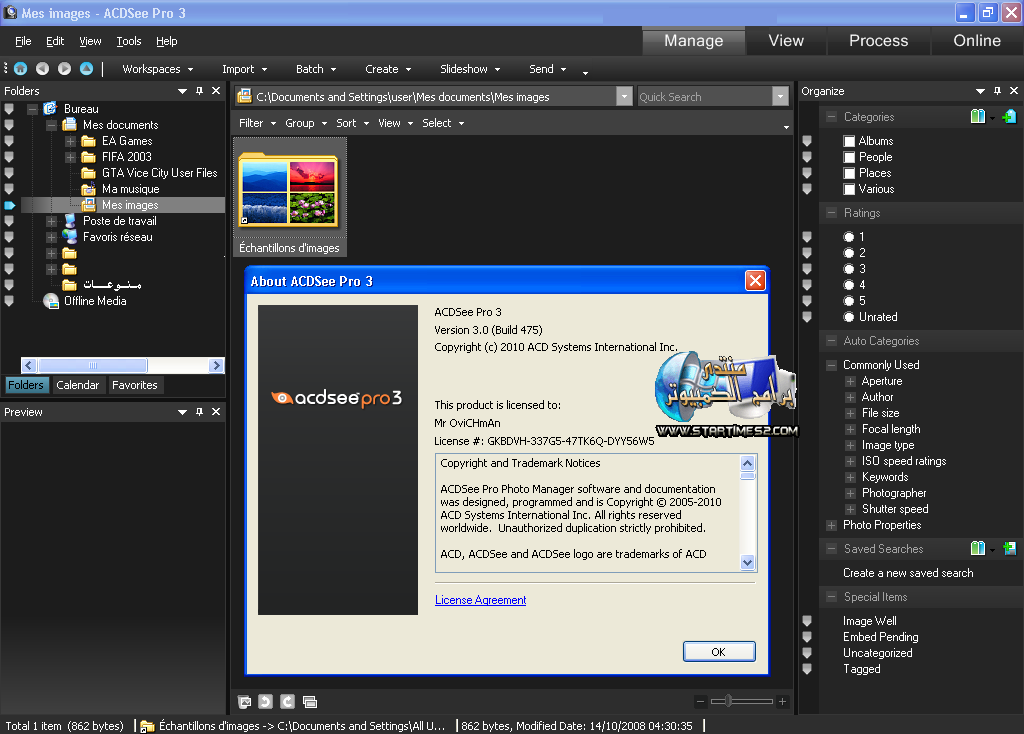Close the About ACDSee Pro 3 dialog
Viewport: 1024px width, 734px height.
(755, 281)
